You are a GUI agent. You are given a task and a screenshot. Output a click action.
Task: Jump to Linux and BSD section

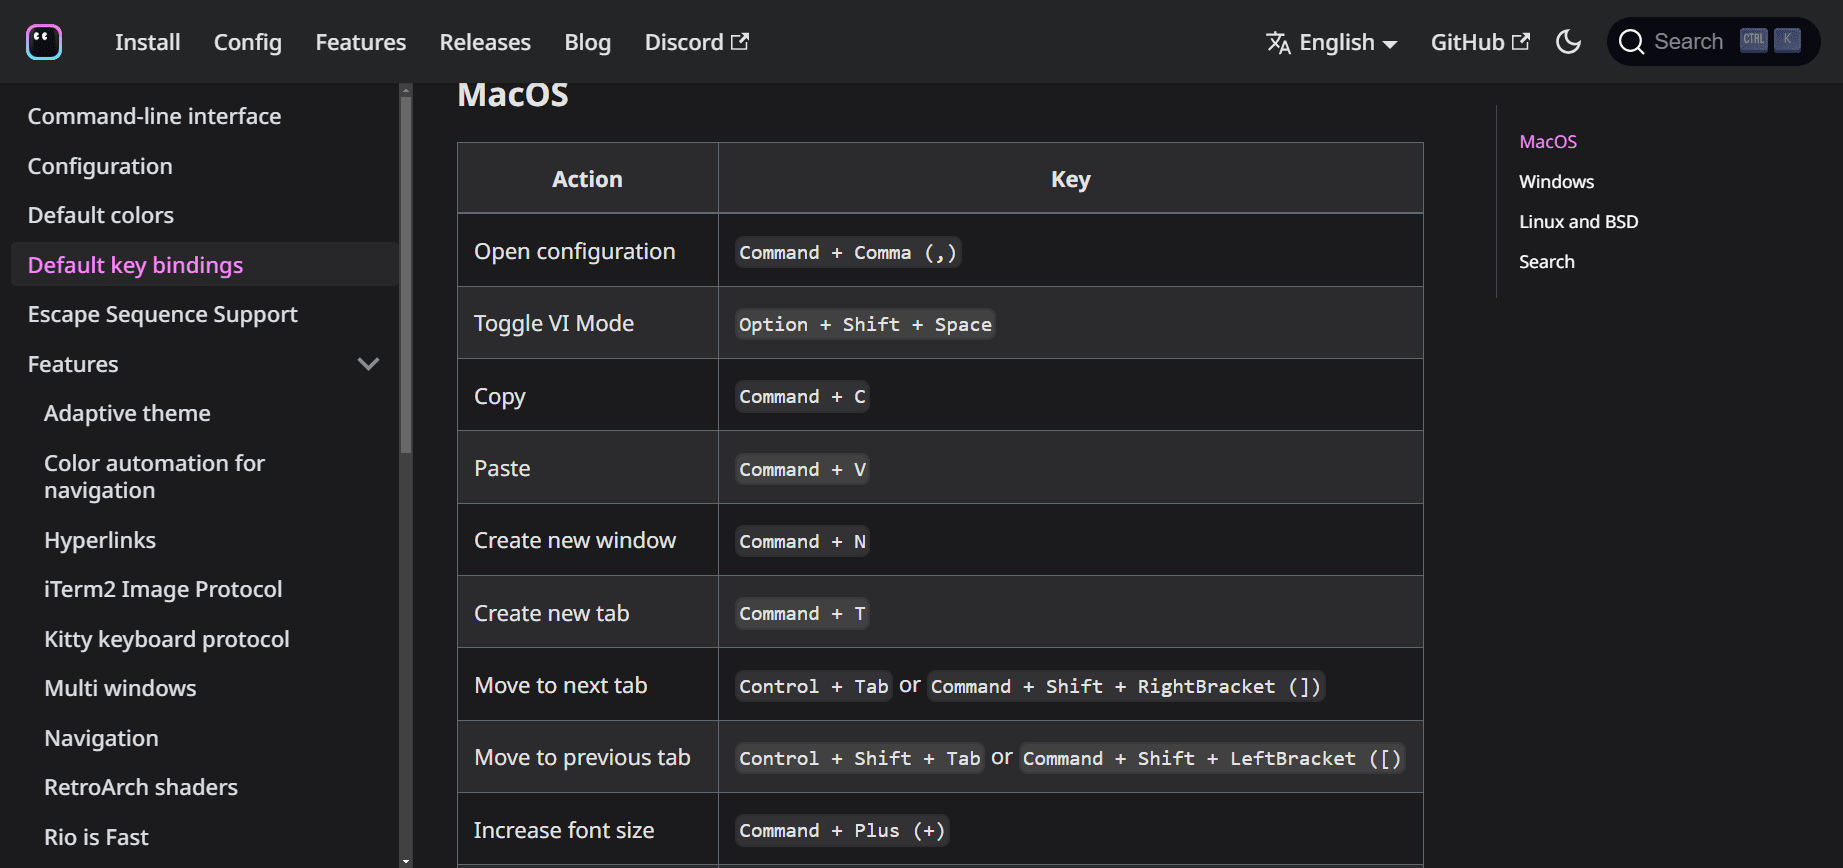(1578, 222)
